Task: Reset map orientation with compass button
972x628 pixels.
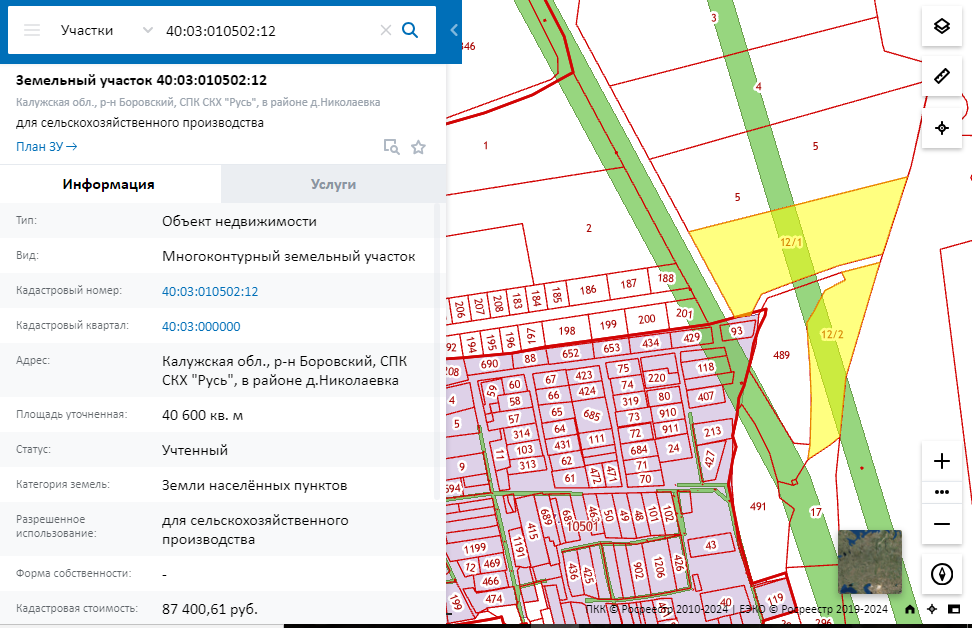Action: [942, 573]
